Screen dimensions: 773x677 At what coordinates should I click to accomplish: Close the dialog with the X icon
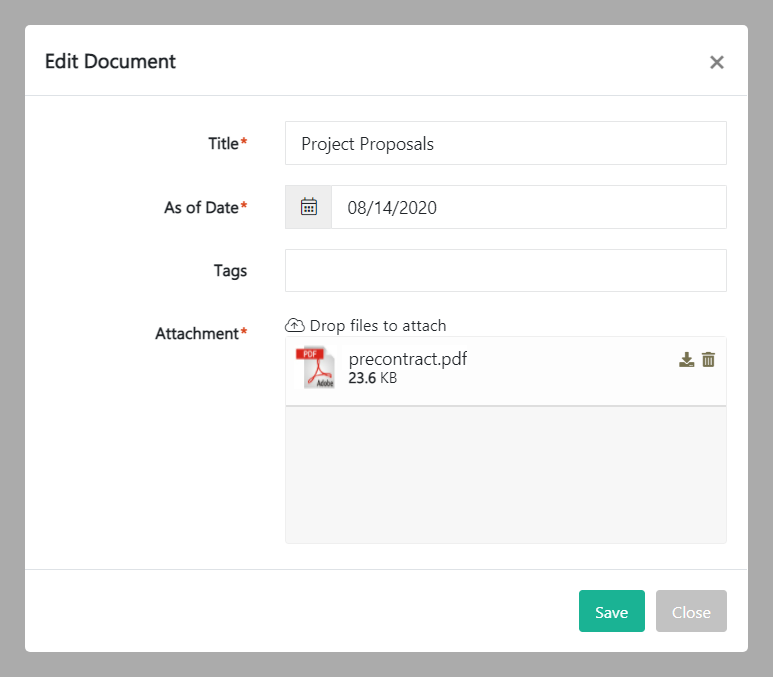tap(716, 62)
